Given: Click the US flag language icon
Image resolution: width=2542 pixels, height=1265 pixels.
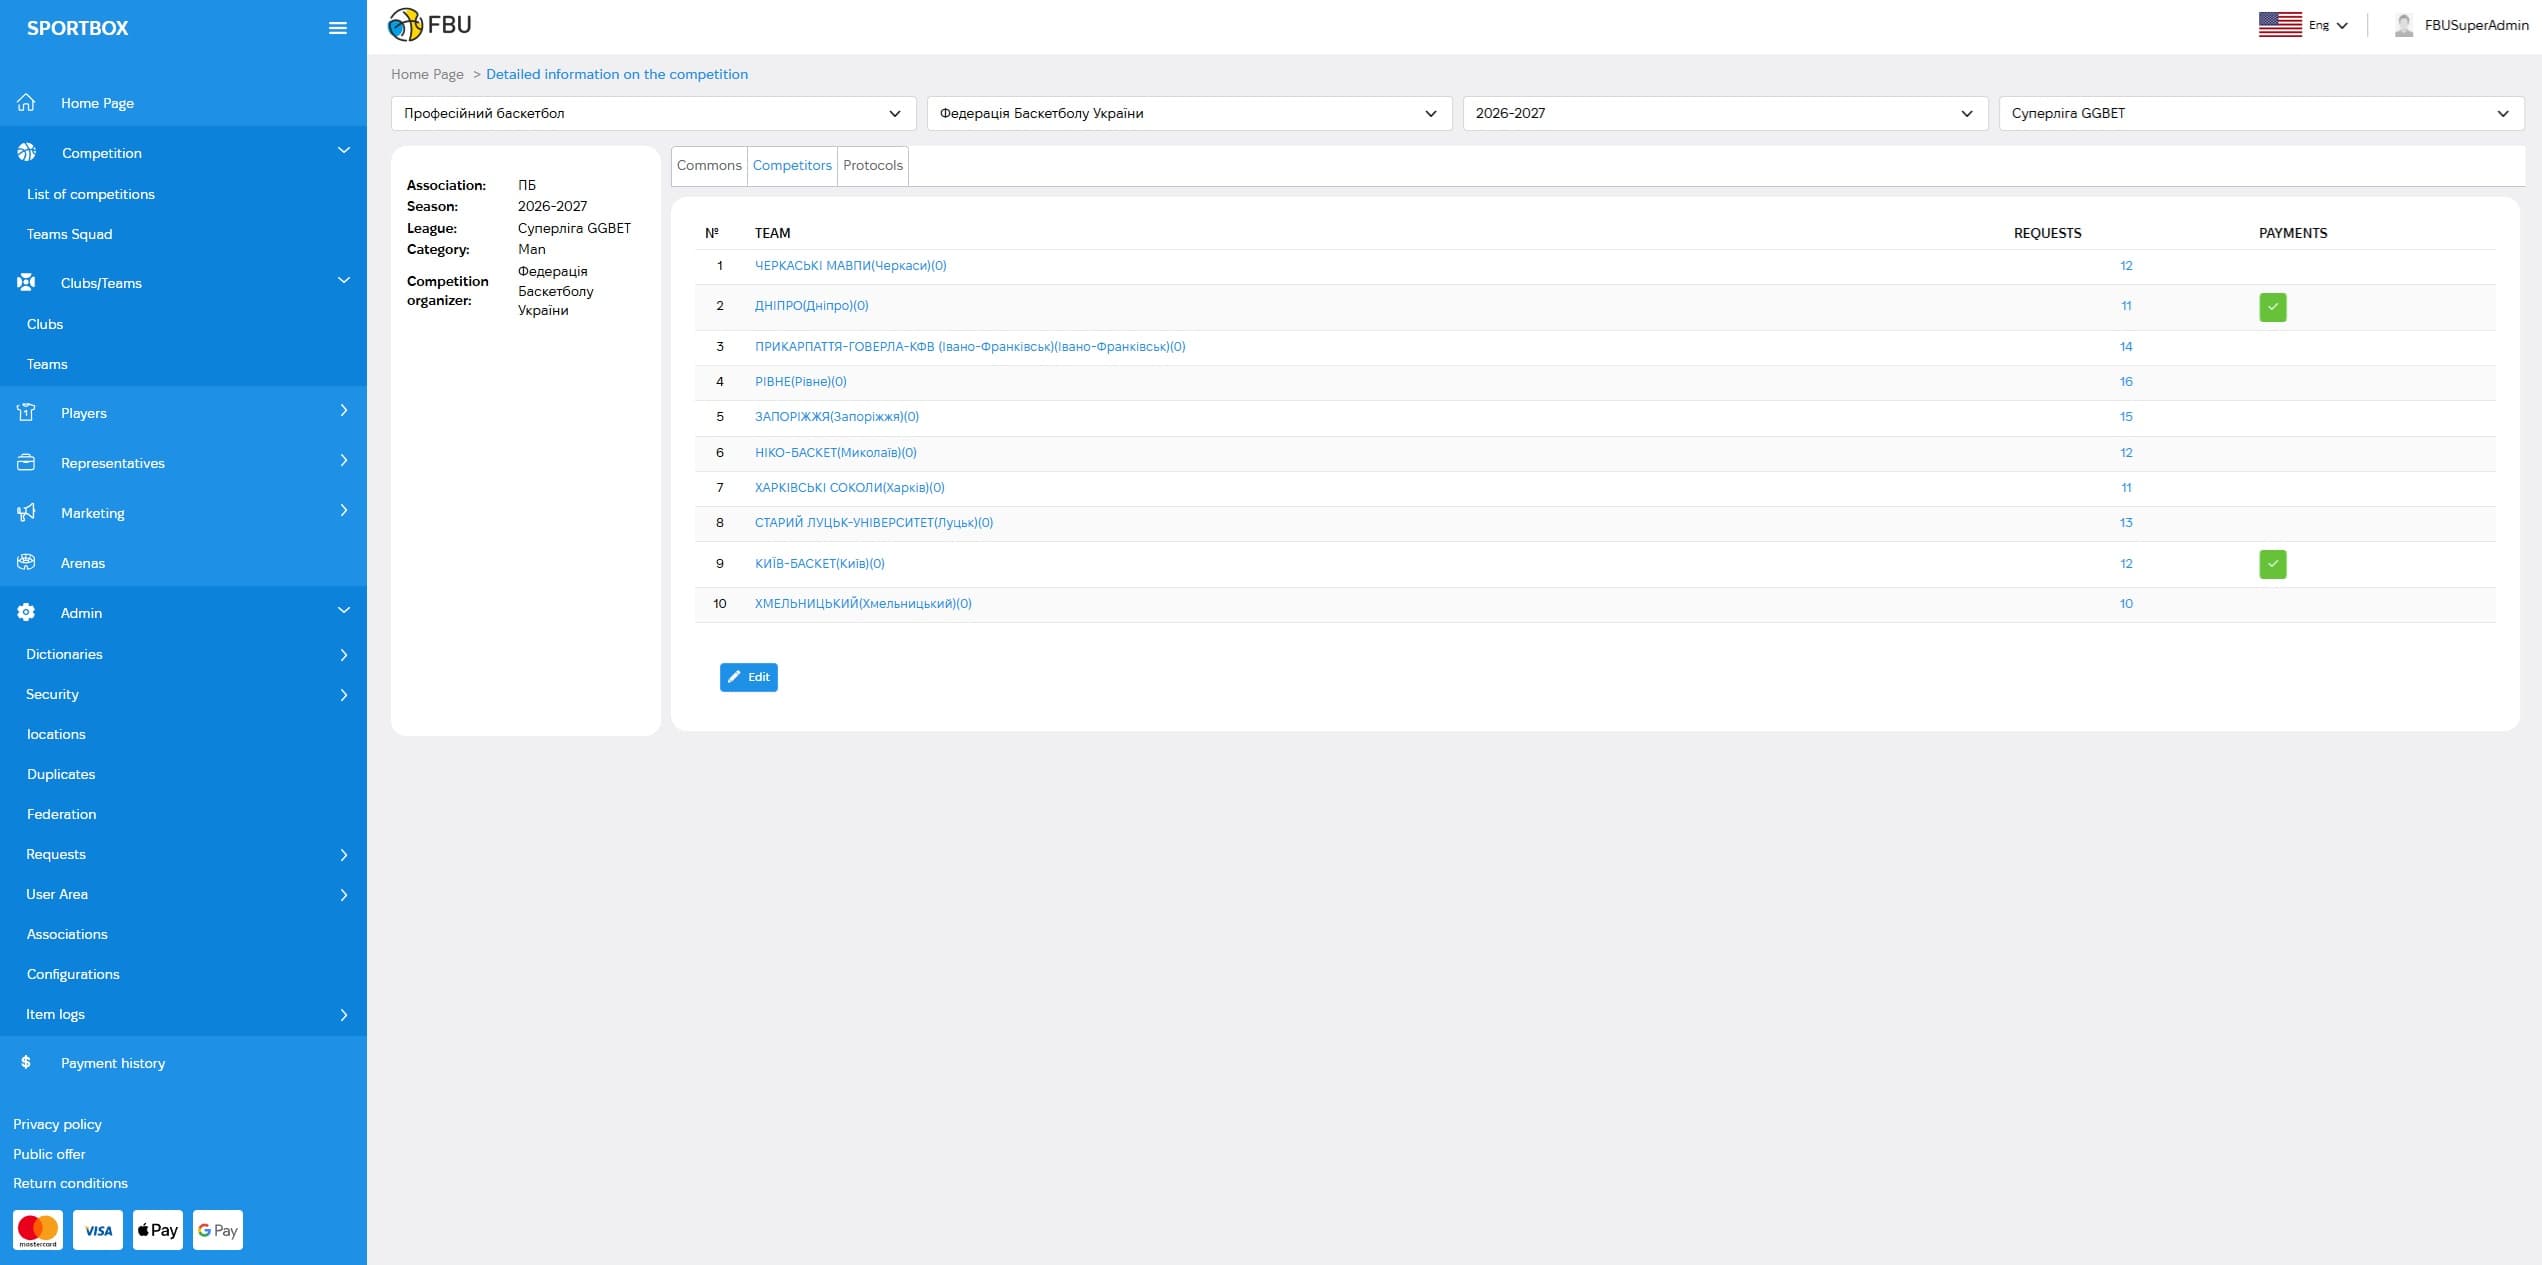Looking at the screenshot, I should (2280, 25).
